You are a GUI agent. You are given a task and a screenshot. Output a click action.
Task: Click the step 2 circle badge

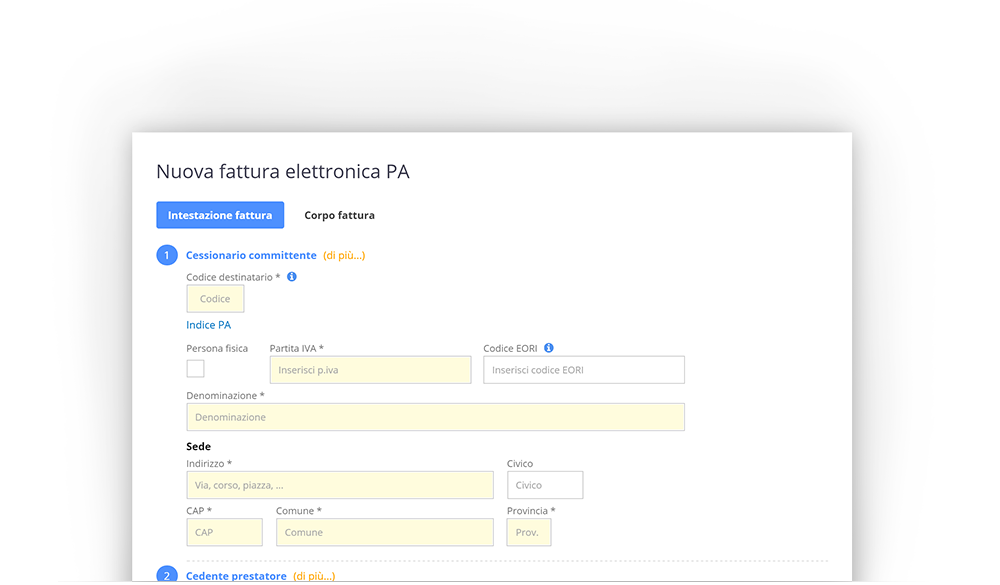coord(167,574)
